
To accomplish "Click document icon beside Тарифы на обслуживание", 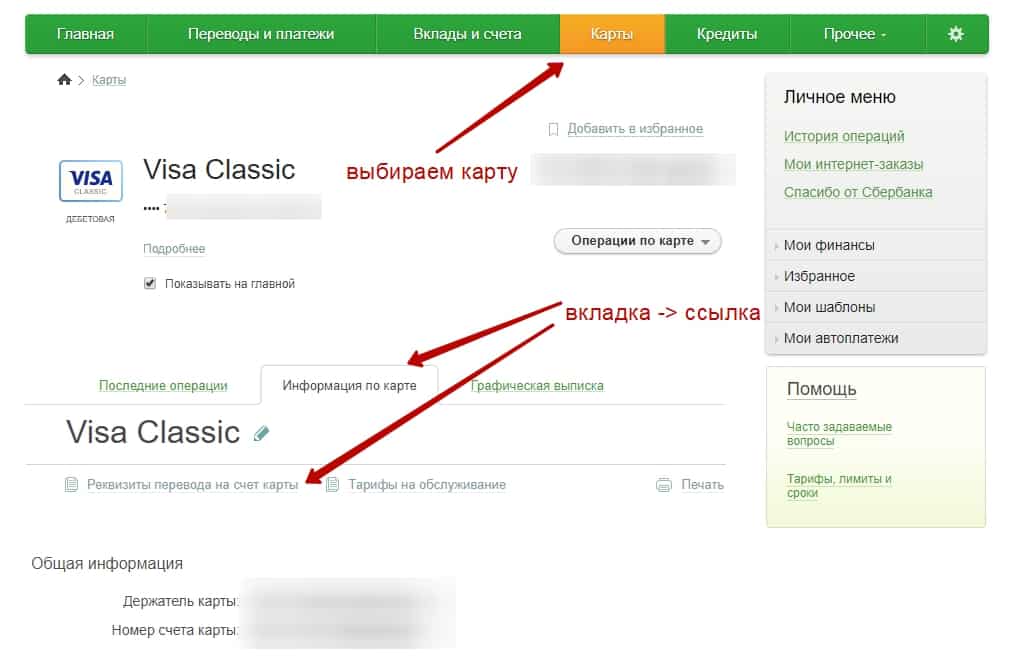I will click(333, 485).
